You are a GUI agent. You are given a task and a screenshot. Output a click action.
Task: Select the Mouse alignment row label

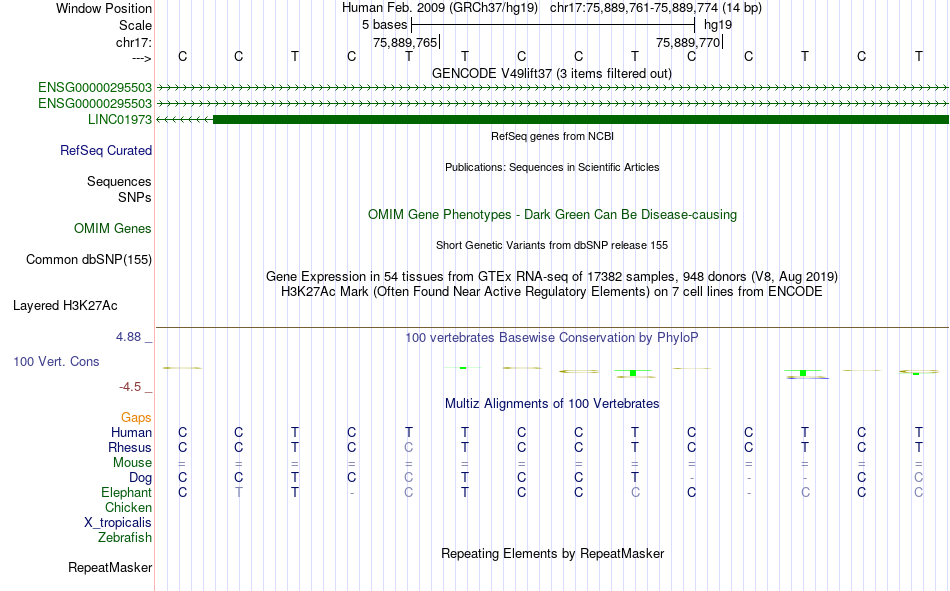[132, 462]
